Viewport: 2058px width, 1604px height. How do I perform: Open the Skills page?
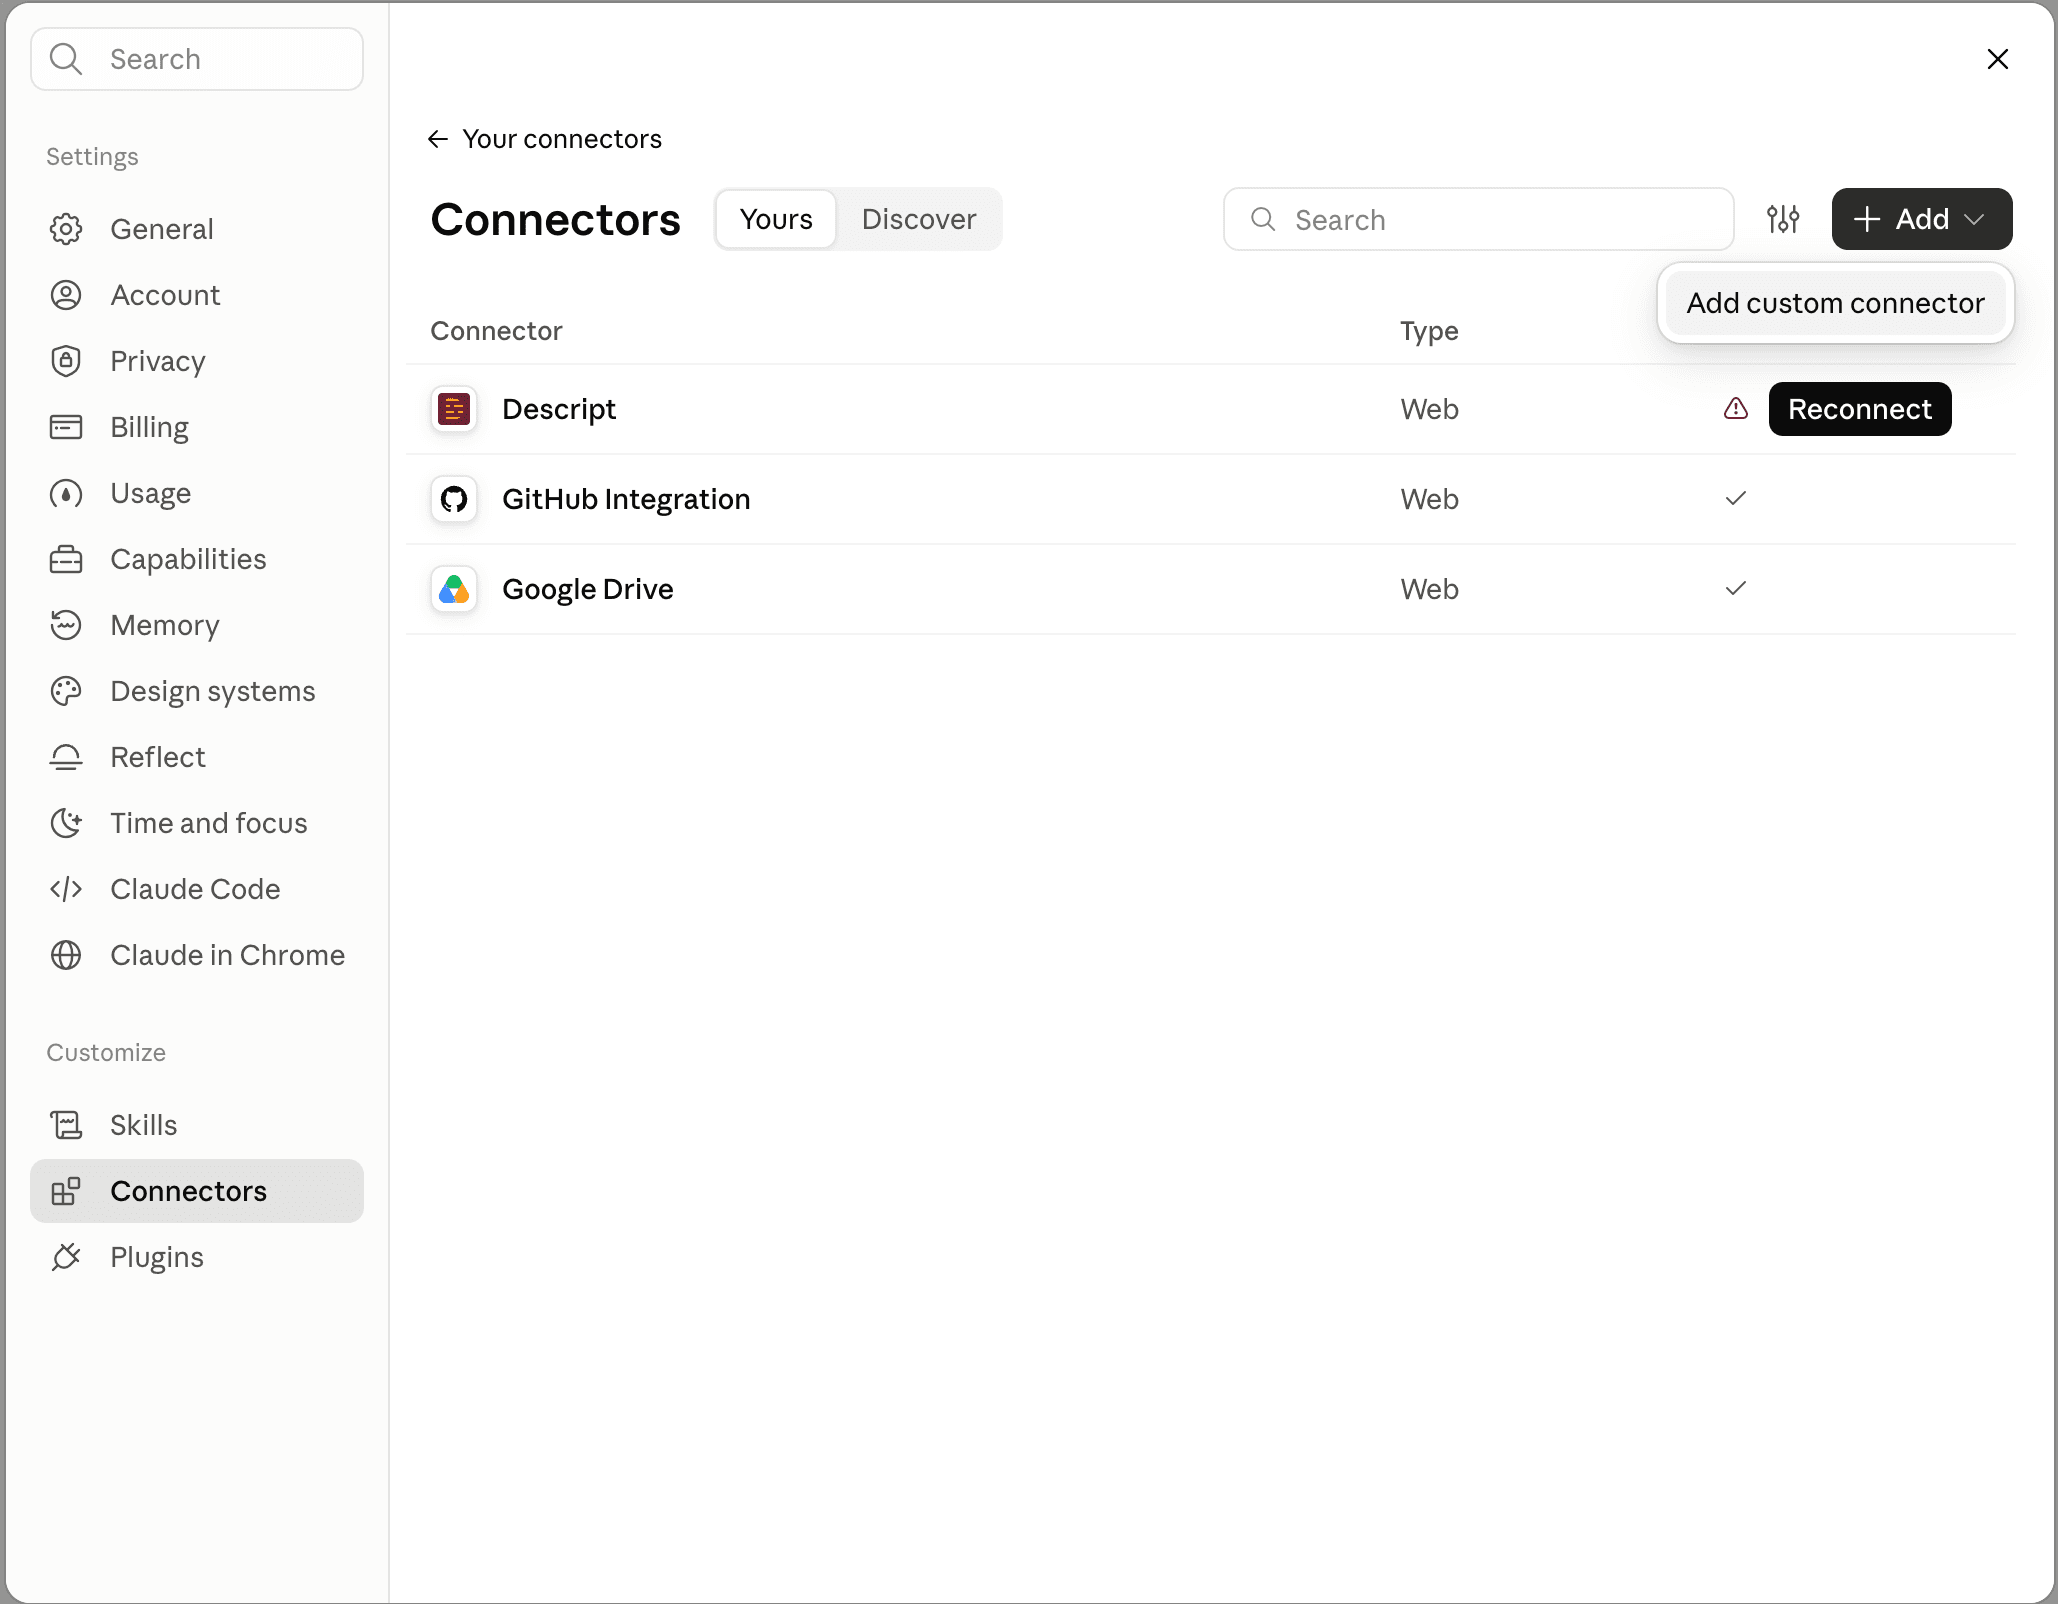click(x=197, y=1125)
